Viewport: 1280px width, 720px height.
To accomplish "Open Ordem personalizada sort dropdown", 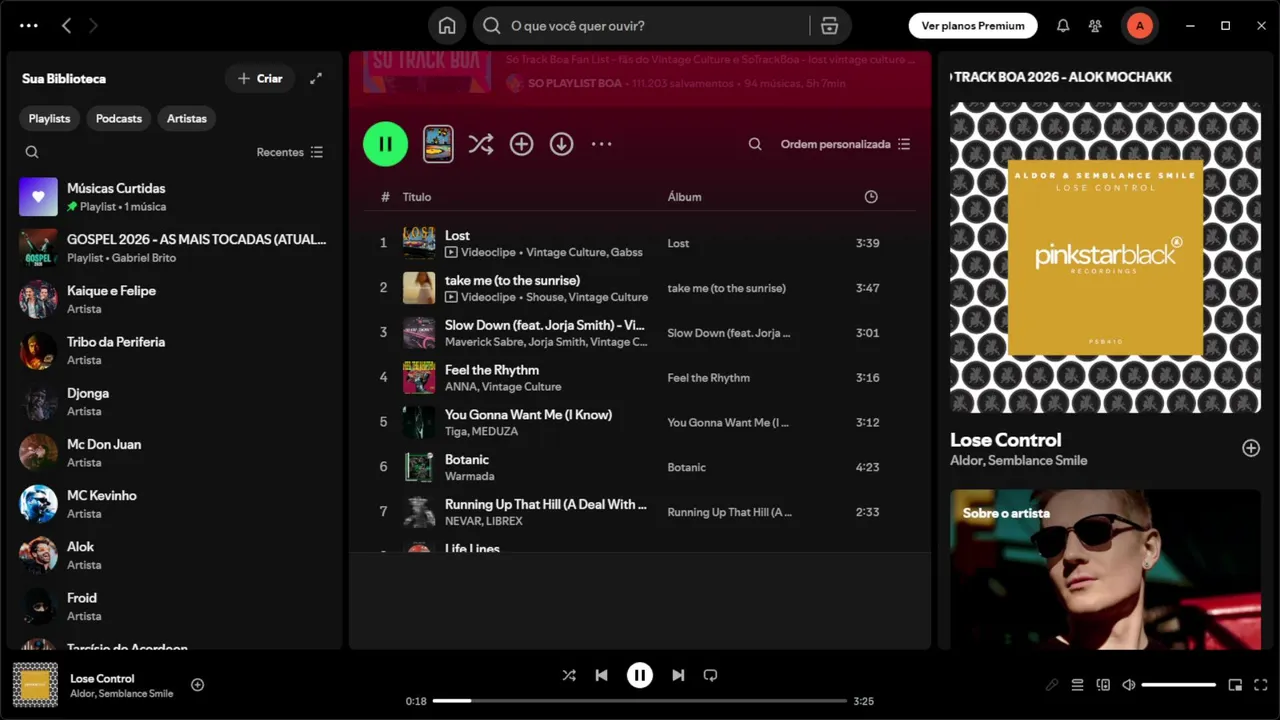I will point(845,144).
